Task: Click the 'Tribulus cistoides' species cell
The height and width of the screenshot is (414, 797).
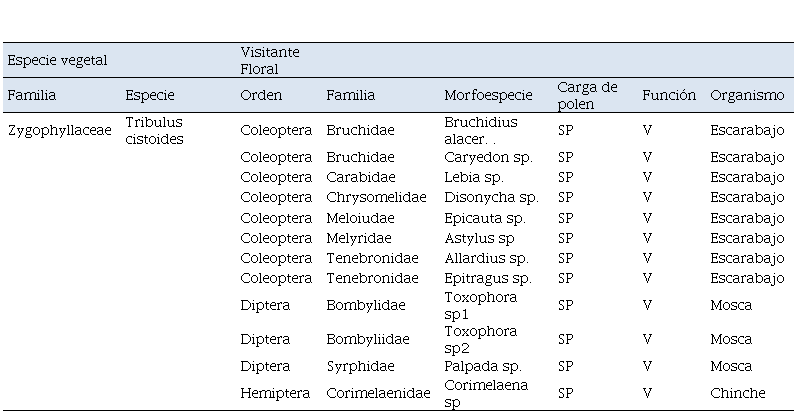Action: pos(154,131)
